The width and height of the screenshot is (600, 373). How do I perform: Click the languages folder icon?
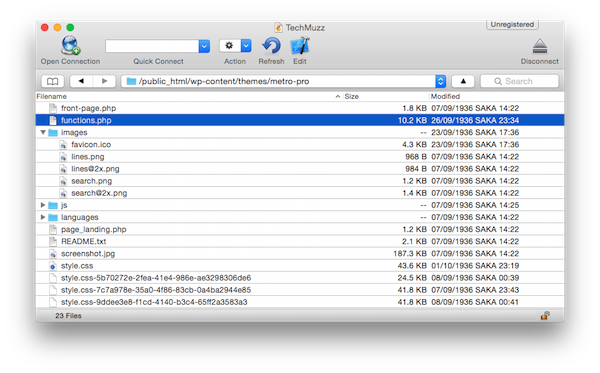point(53,217)
